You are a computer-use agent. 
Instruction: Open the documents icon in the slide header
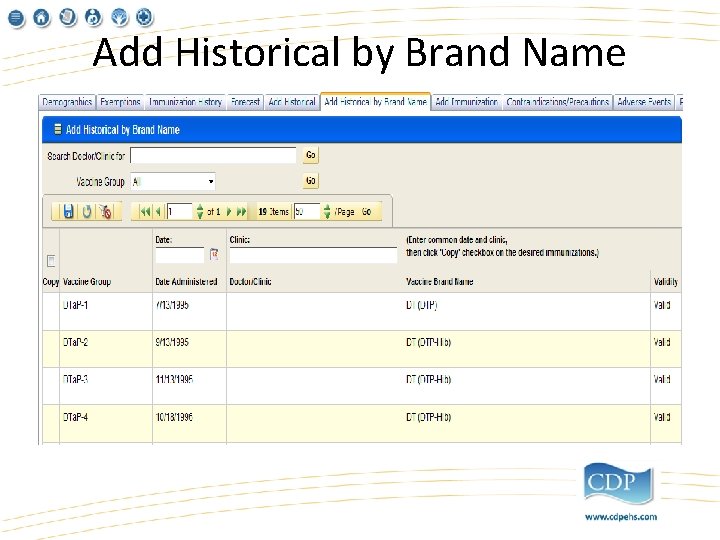[68, 17]
